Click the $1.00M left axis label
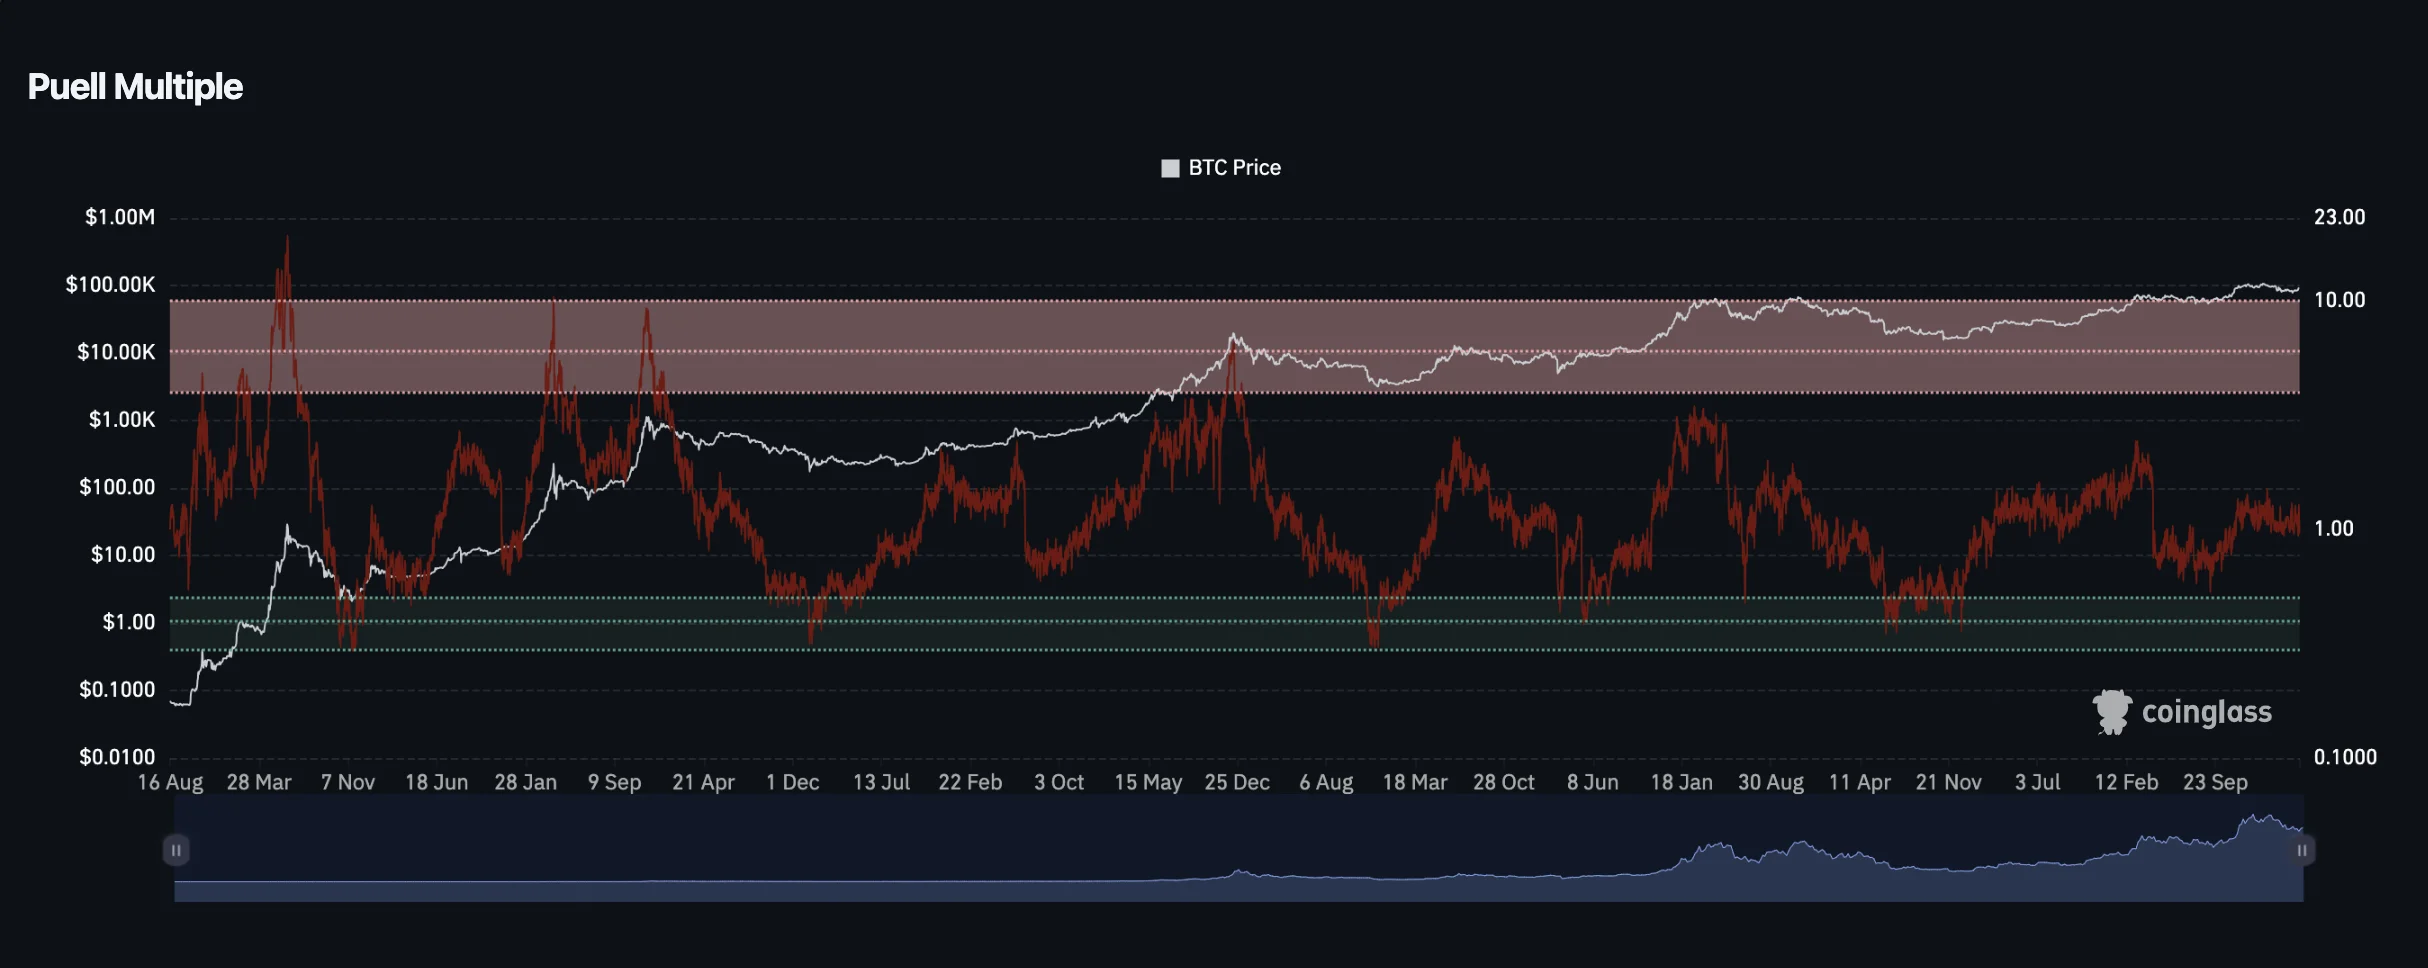2428x968 pixels. (x=120, y=217)
